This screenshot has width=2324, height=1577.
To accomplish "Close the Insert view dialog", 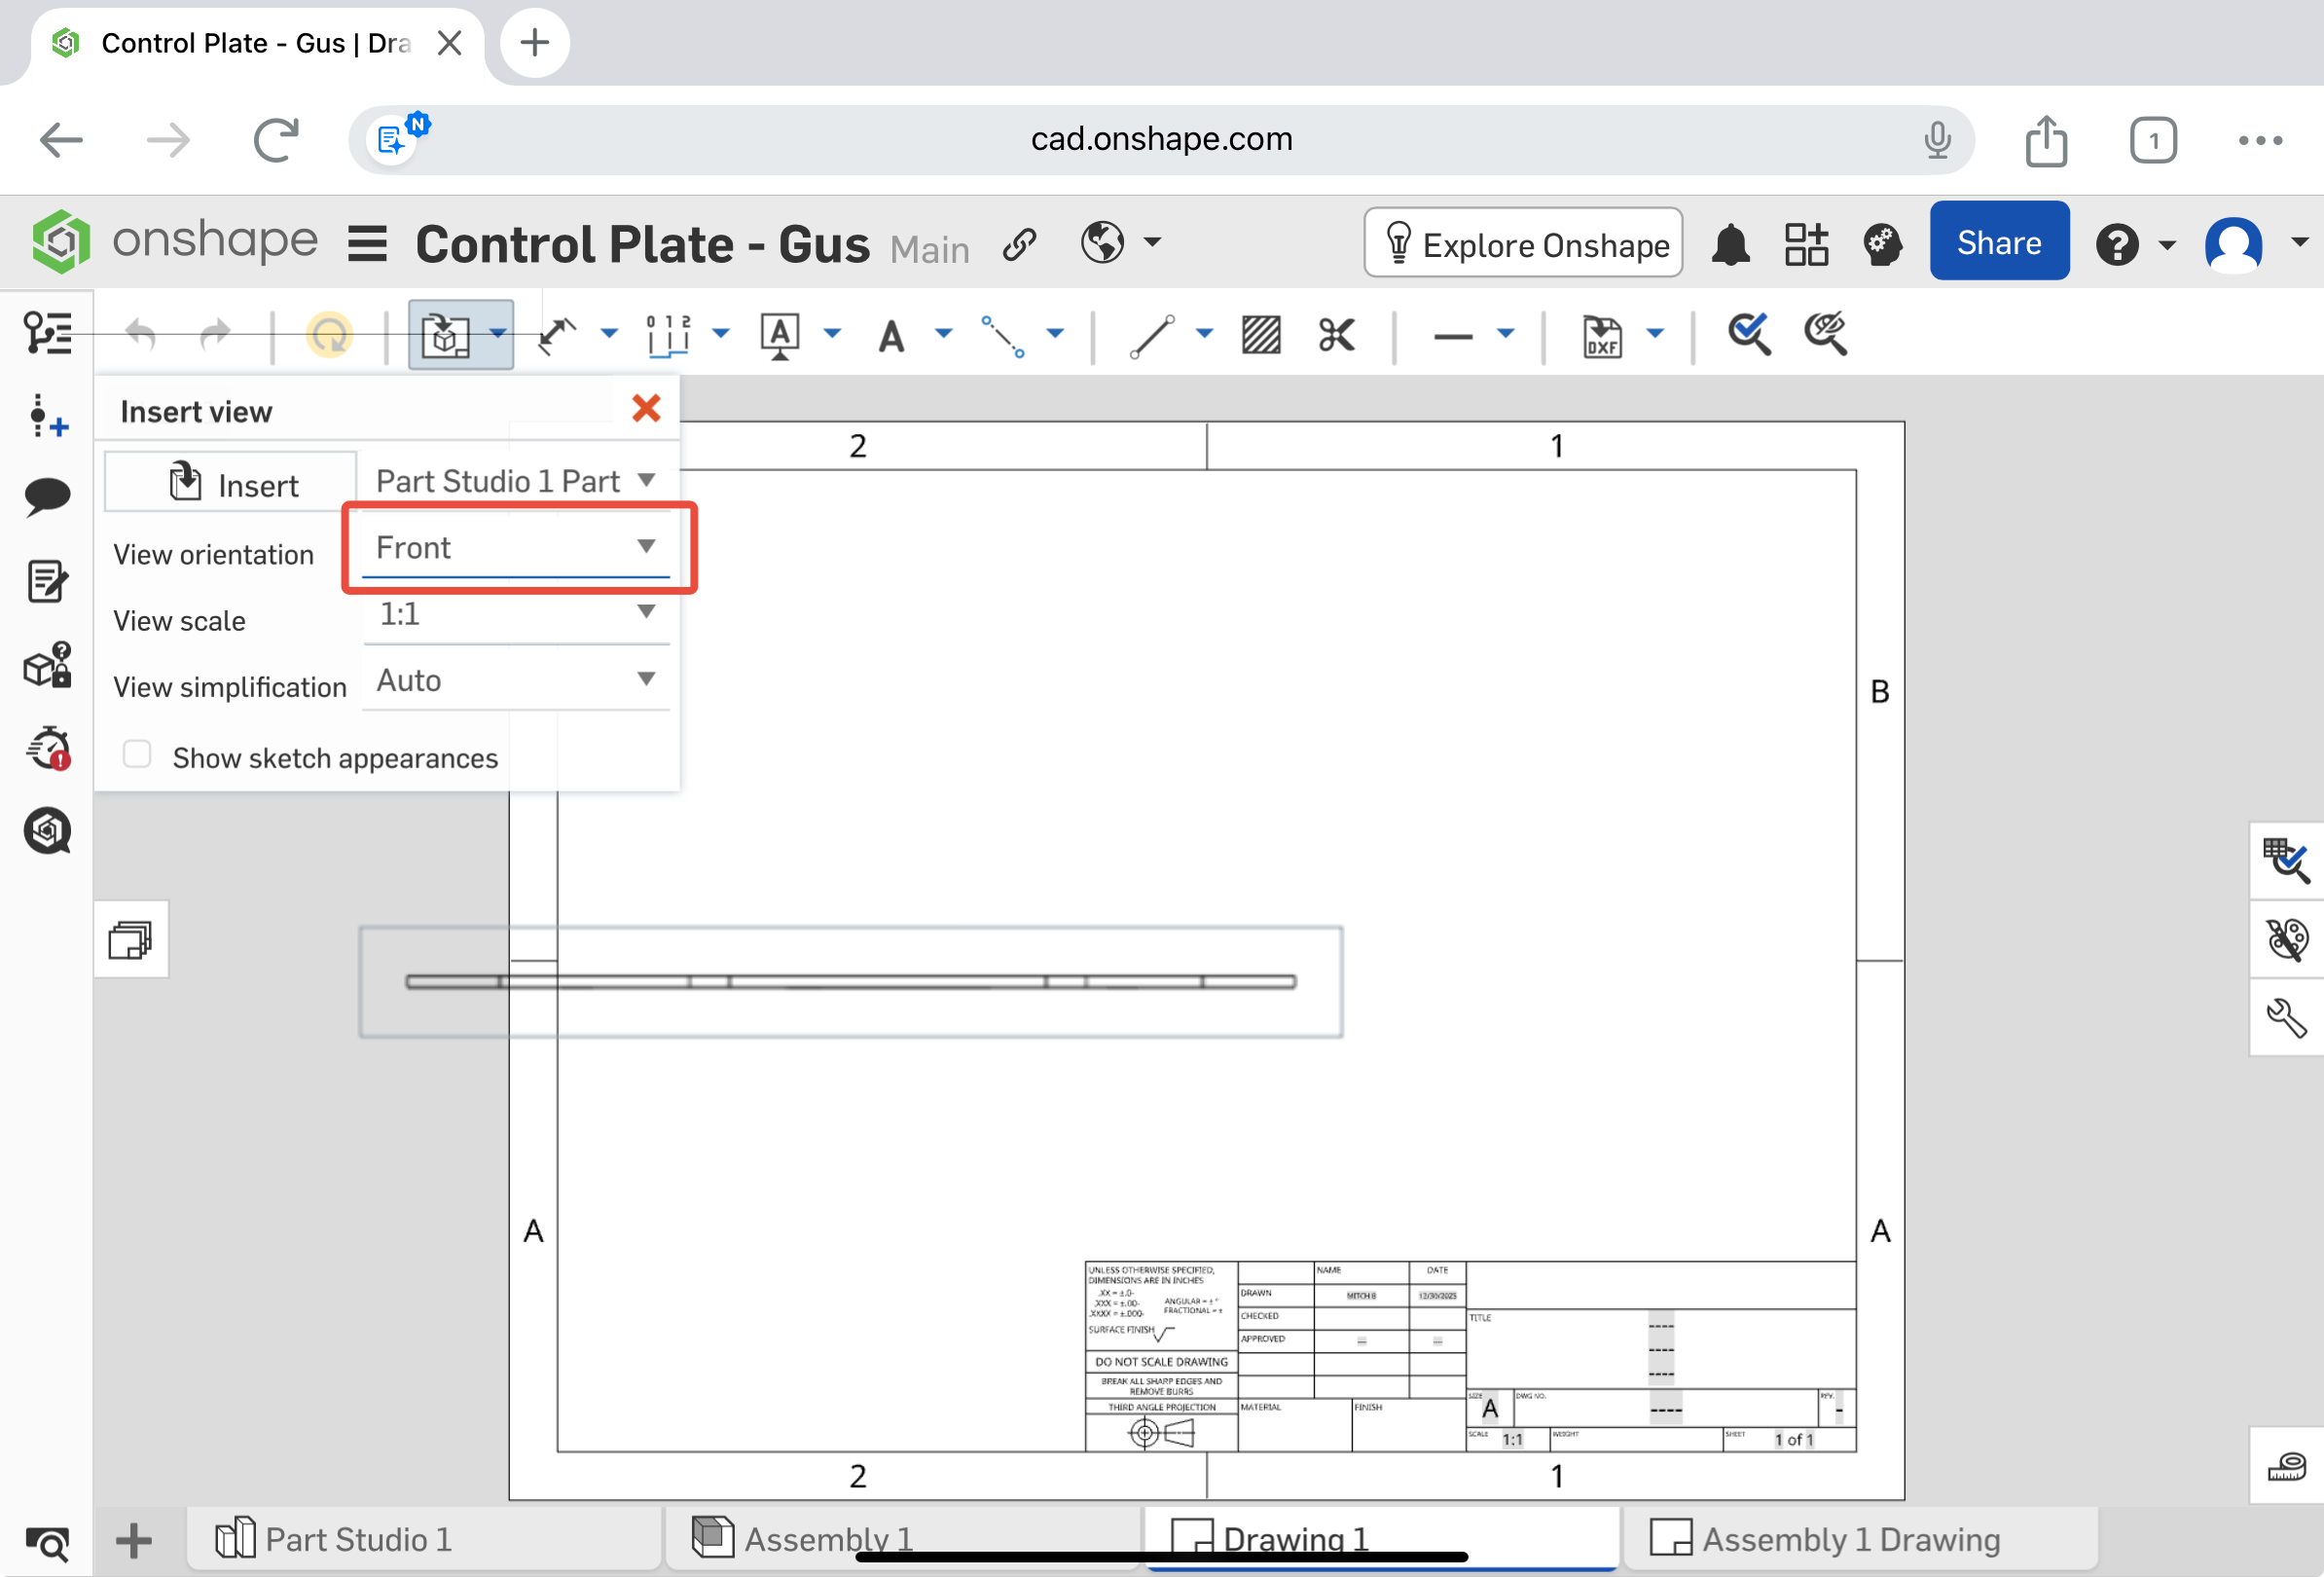I will 646,408.
